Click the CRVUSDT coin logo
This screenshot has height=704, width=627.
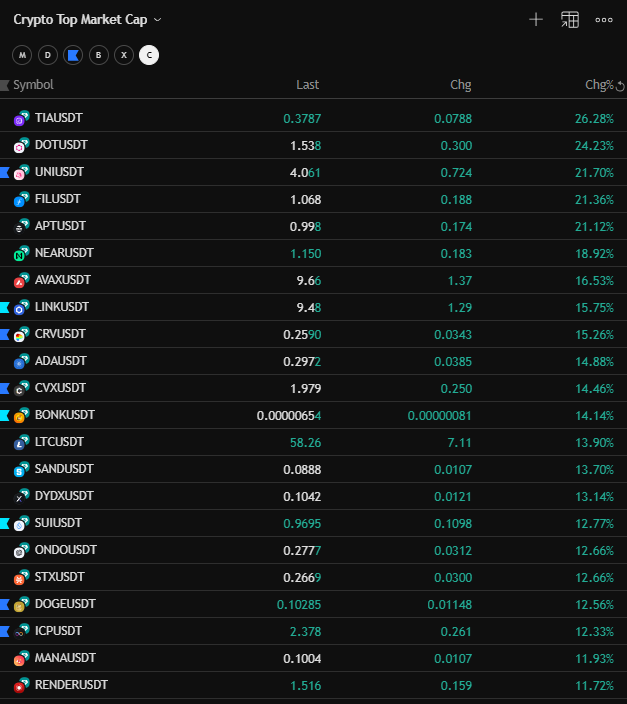[21, 334]
